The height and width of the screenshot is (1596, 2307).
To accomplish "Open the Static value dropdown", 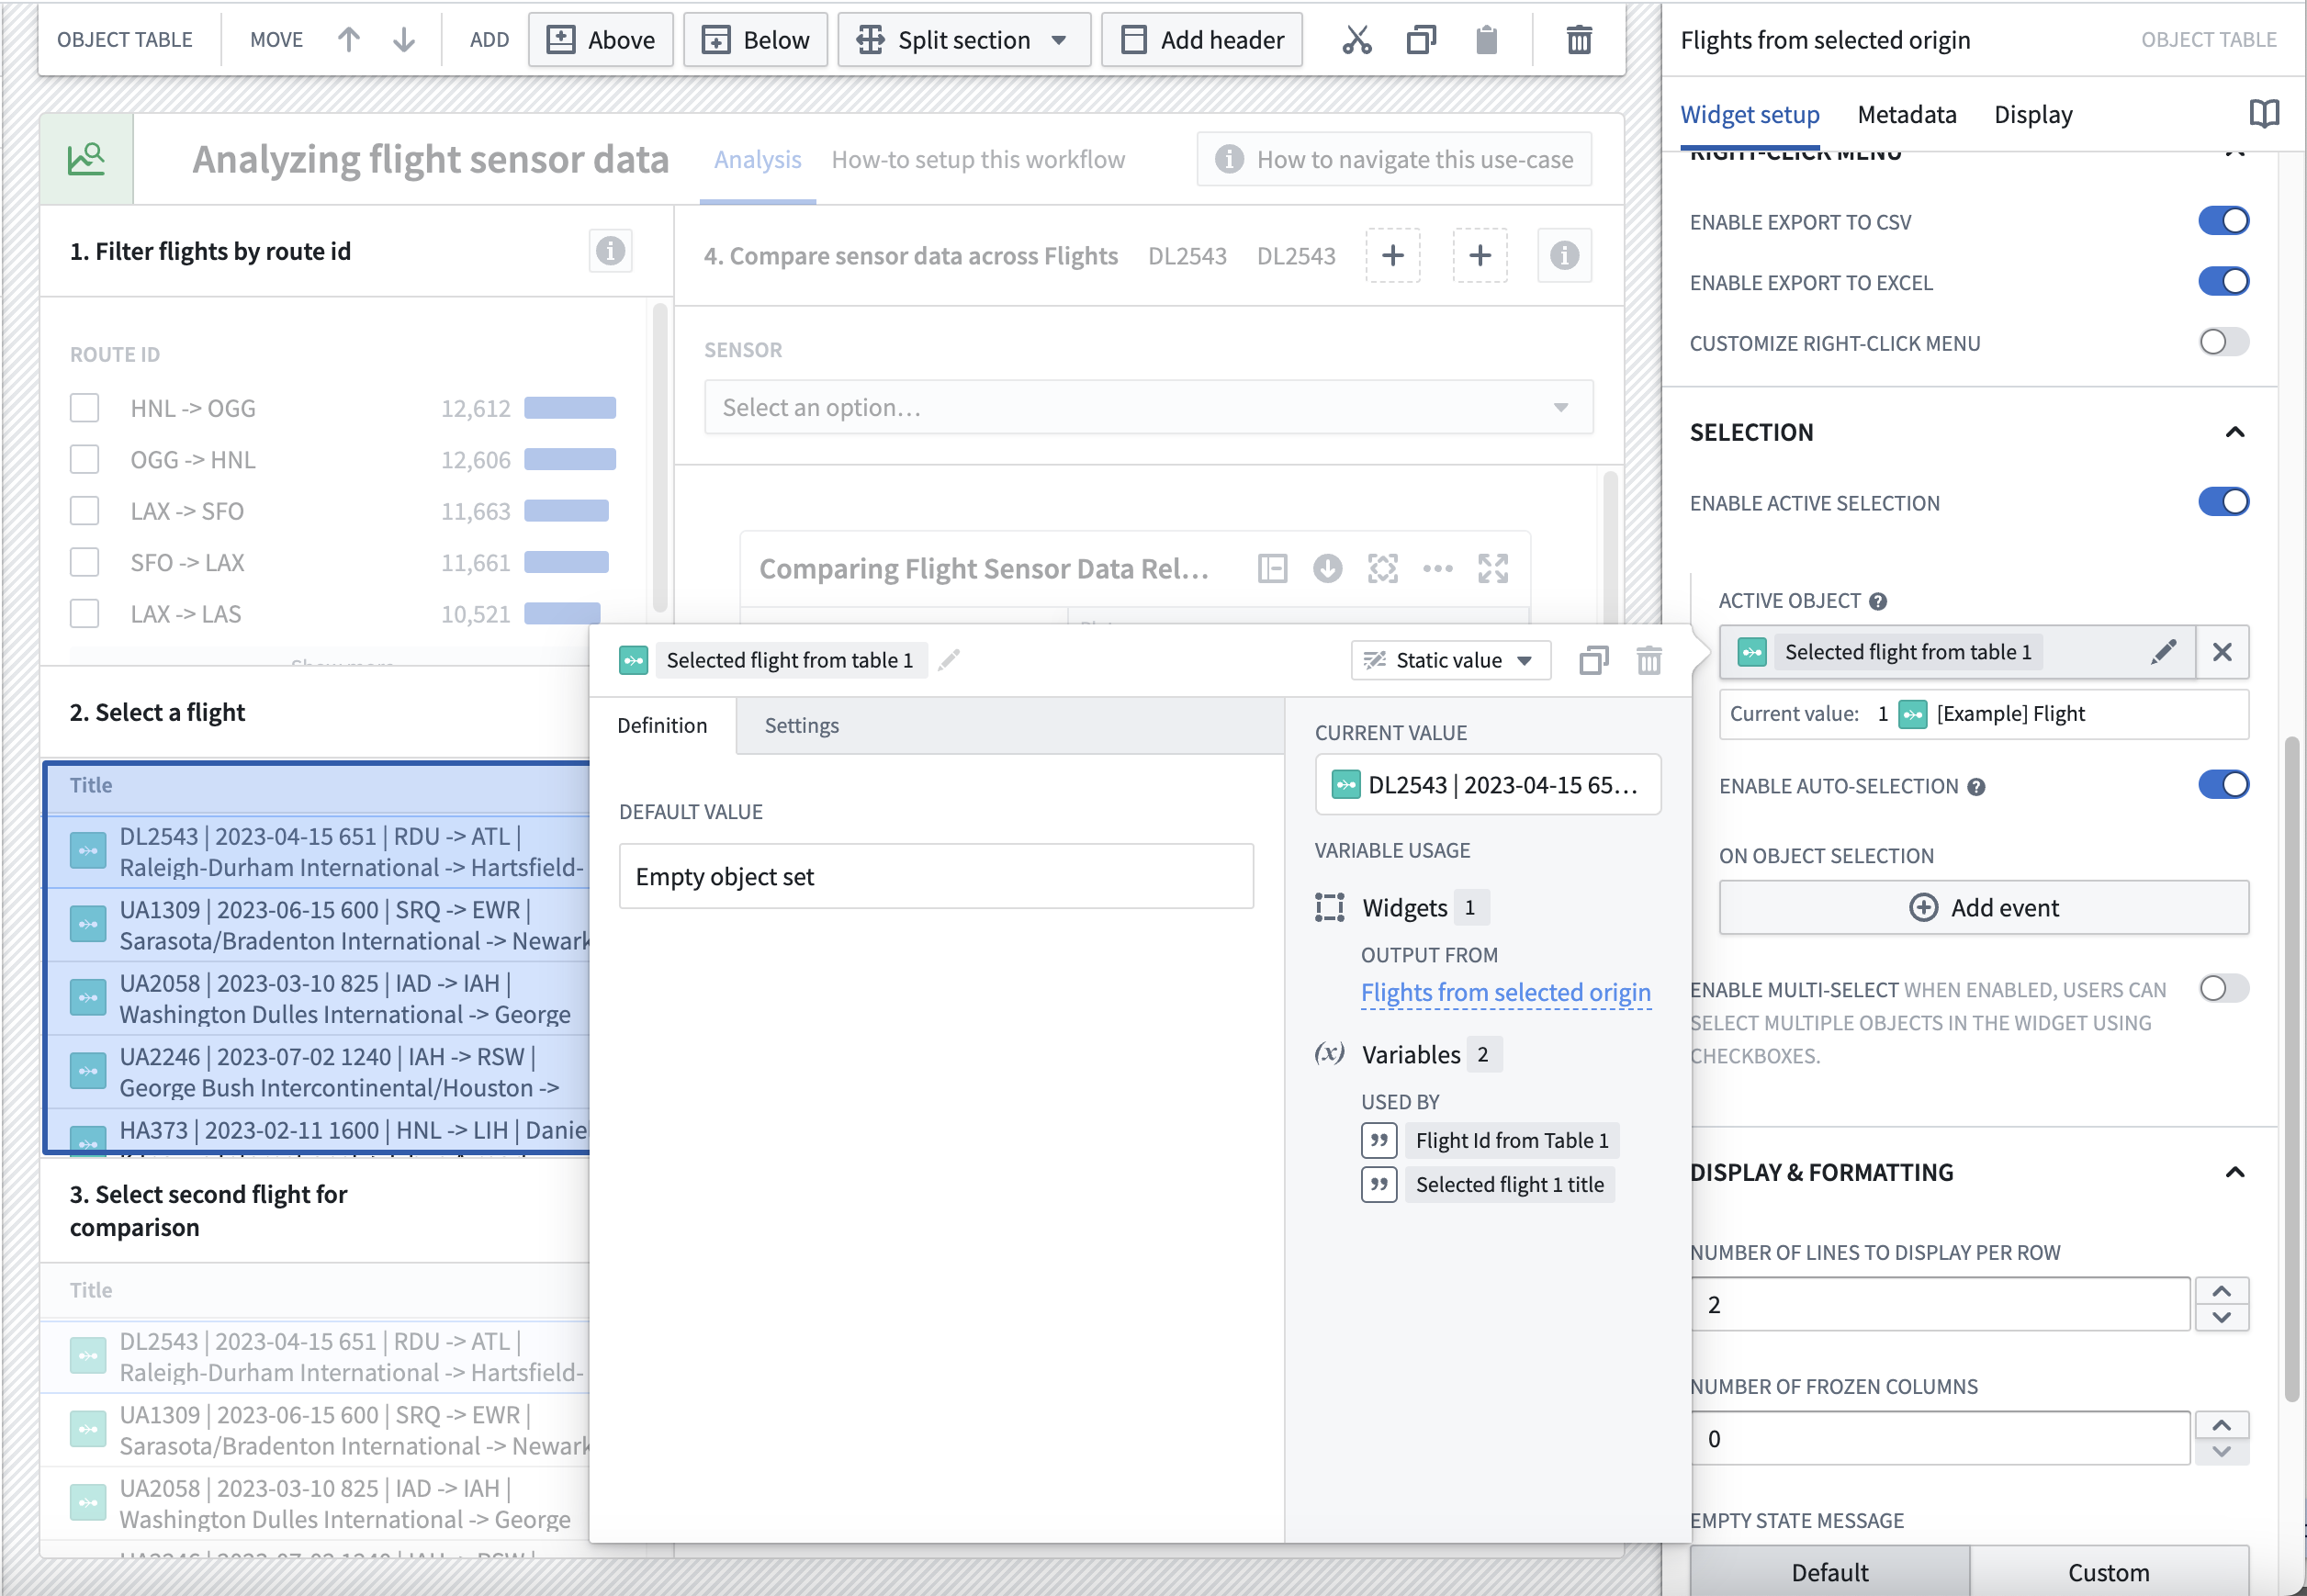I will coord(1450,660).
